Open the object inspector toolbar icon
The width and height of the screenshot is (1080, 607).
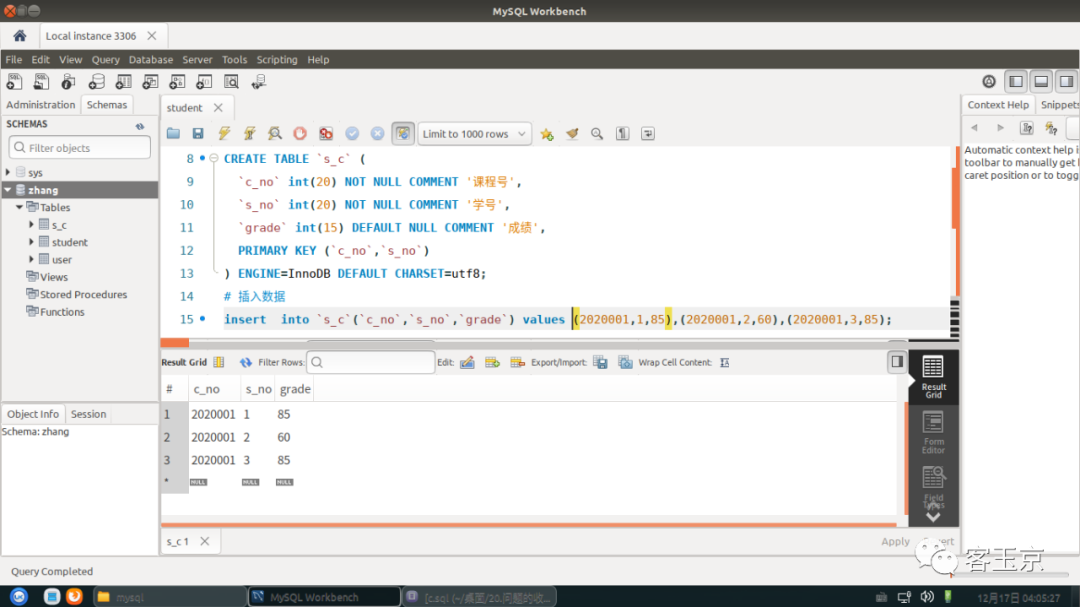pyautogui.click(x=68, y=82)
